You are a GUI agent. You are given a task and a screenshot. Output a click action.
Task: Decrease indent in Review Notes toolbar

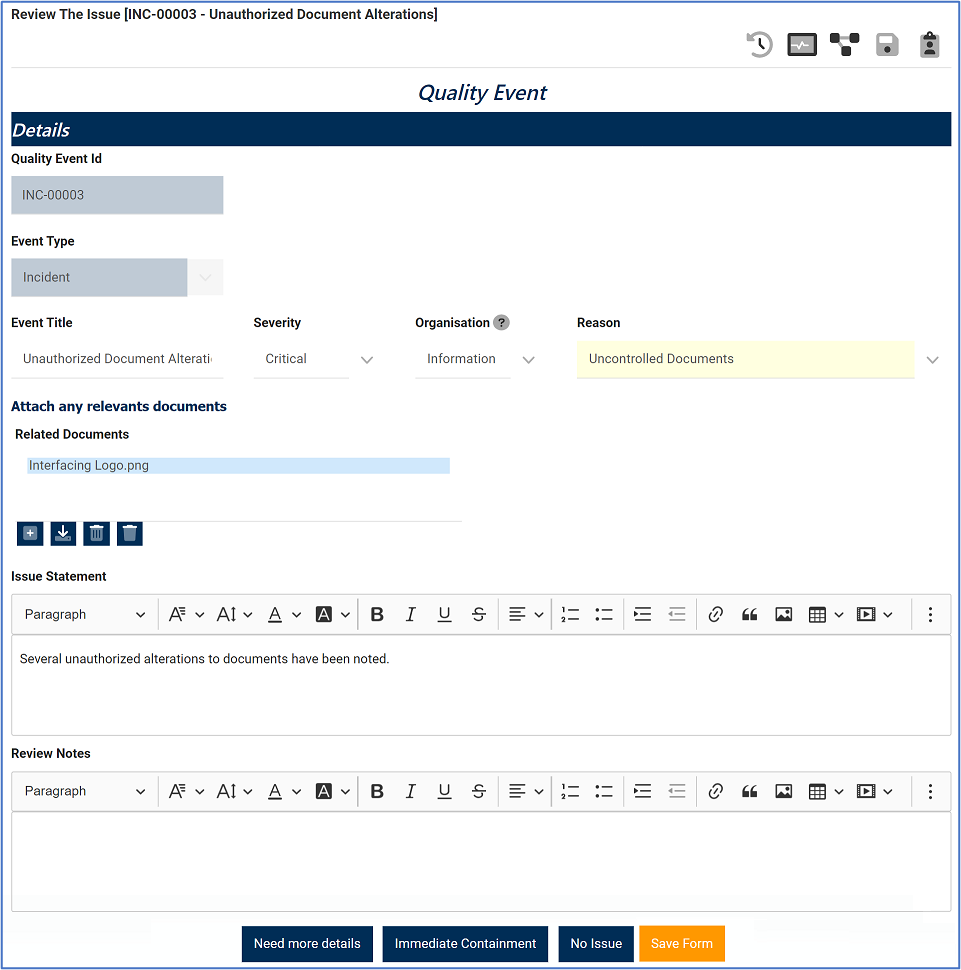pyautogui.click(x=677, y=791)
